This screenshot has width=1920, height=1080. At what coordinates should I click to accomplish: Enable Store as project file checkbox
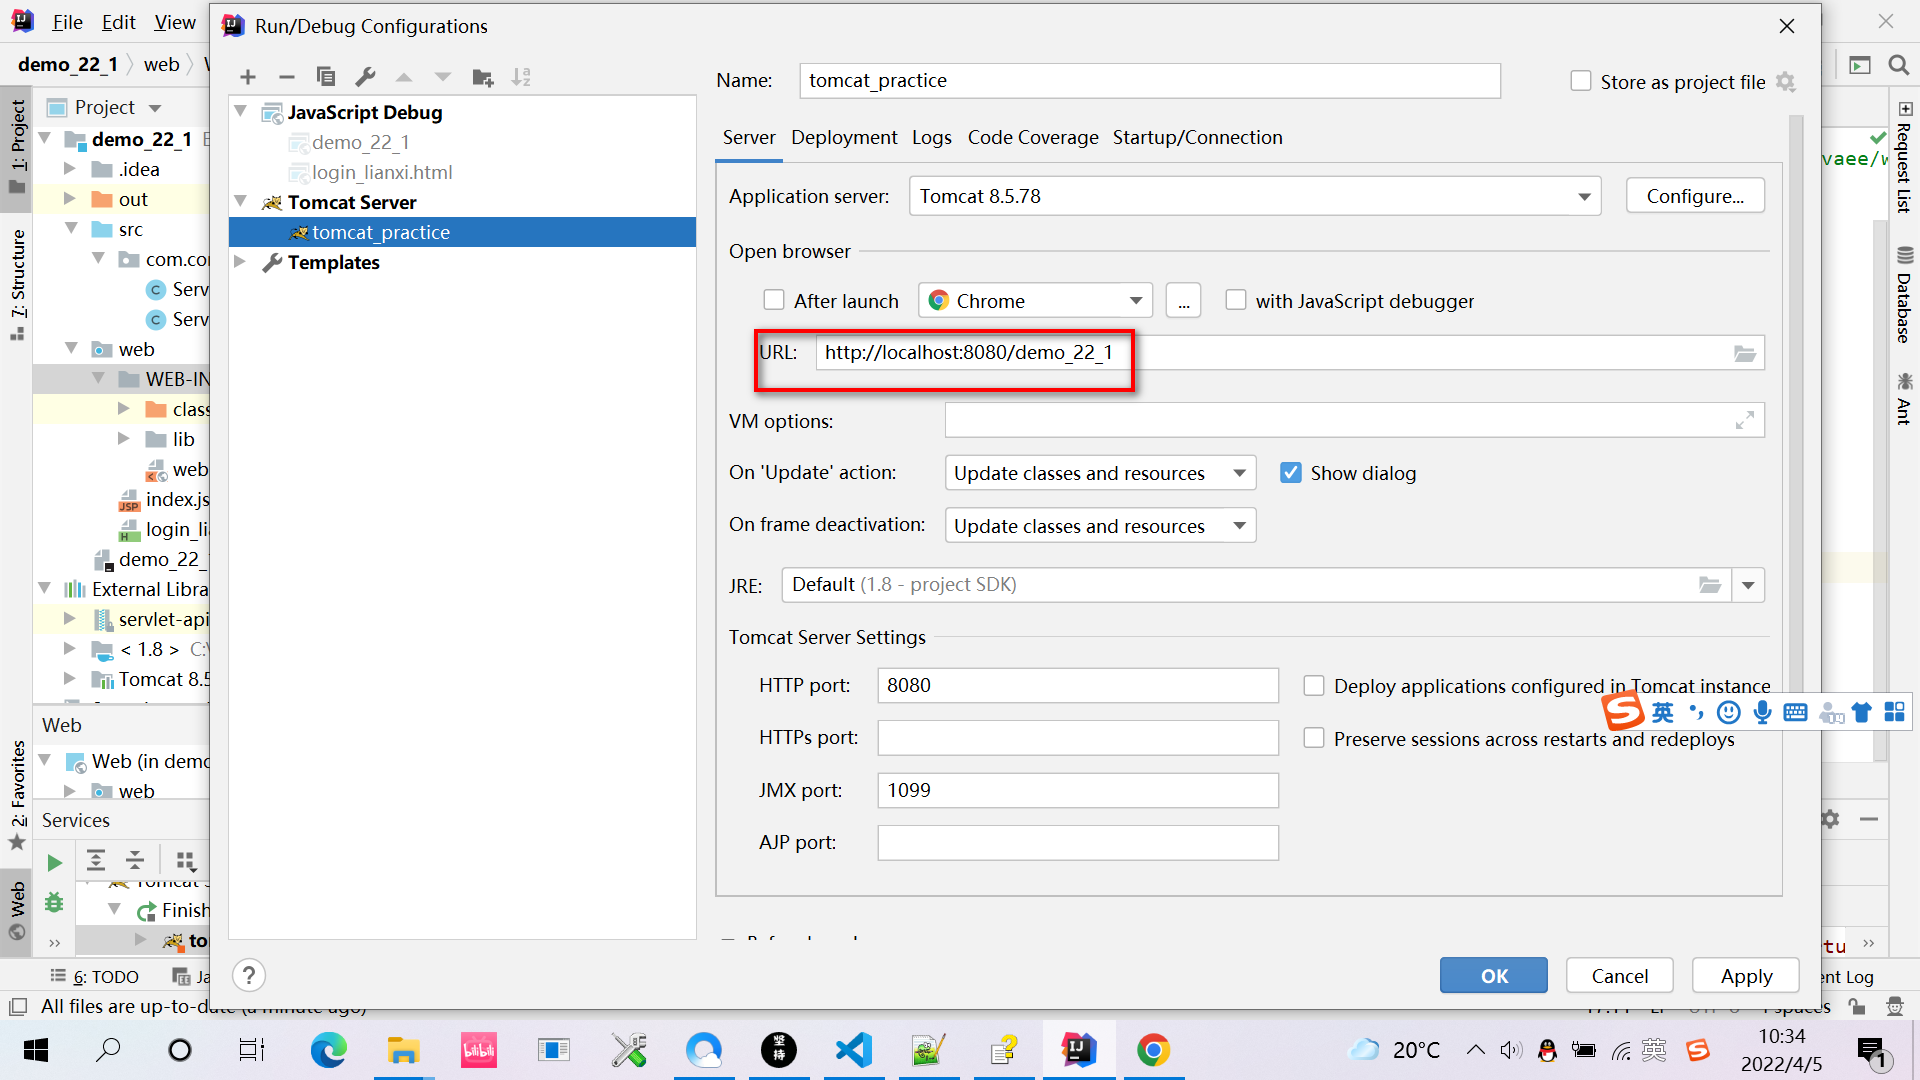(x=1580, y=81)
